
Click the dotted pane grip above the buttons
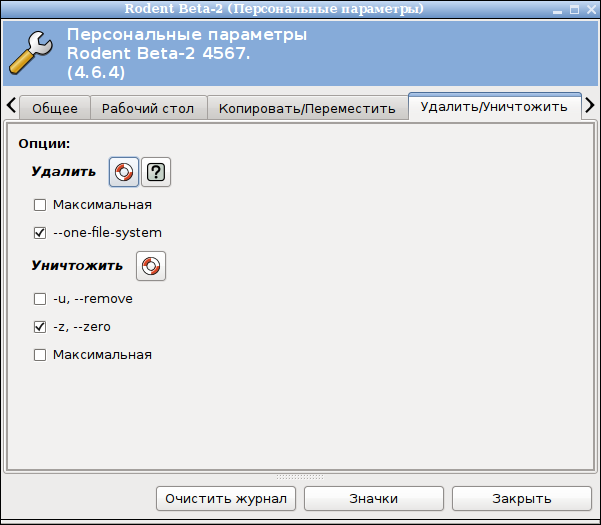[300, 477]
